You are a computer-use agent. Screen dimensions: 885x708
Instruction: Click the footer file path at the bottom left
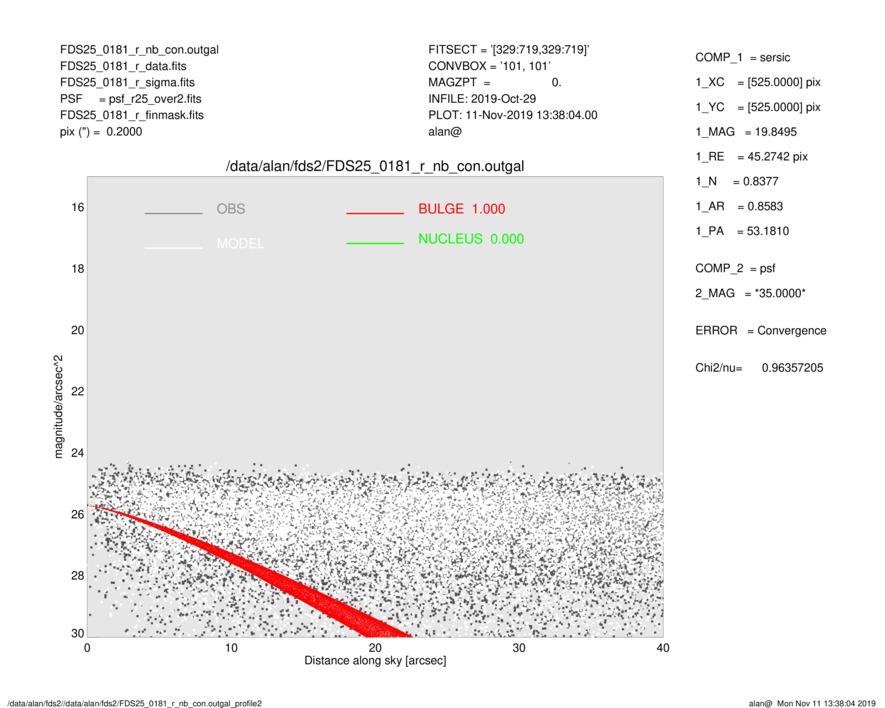pos(134,703)
